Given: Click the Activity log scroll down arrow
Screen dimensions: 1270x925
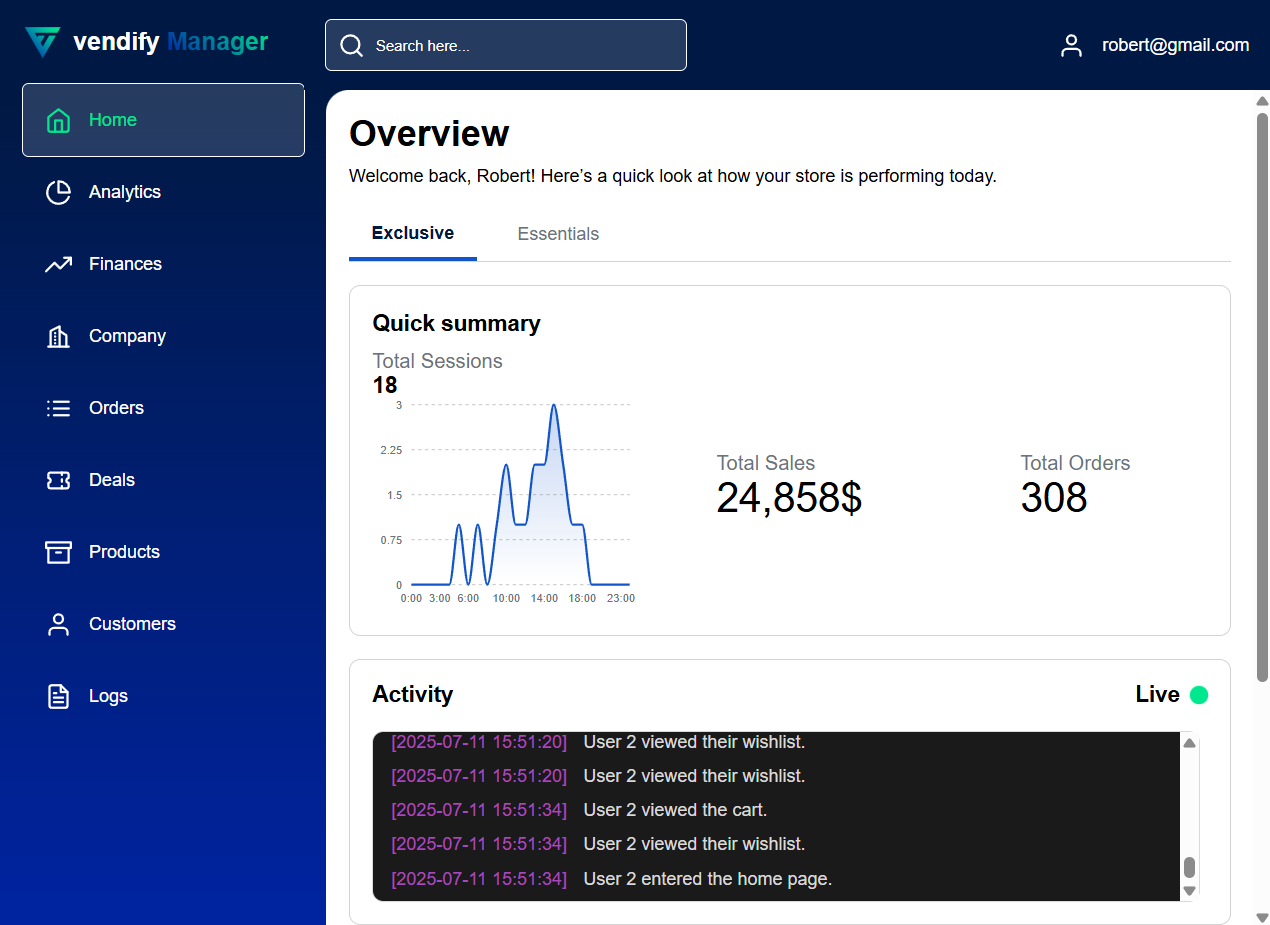Looking at the screenshot, I should (x=1190, y=891).
